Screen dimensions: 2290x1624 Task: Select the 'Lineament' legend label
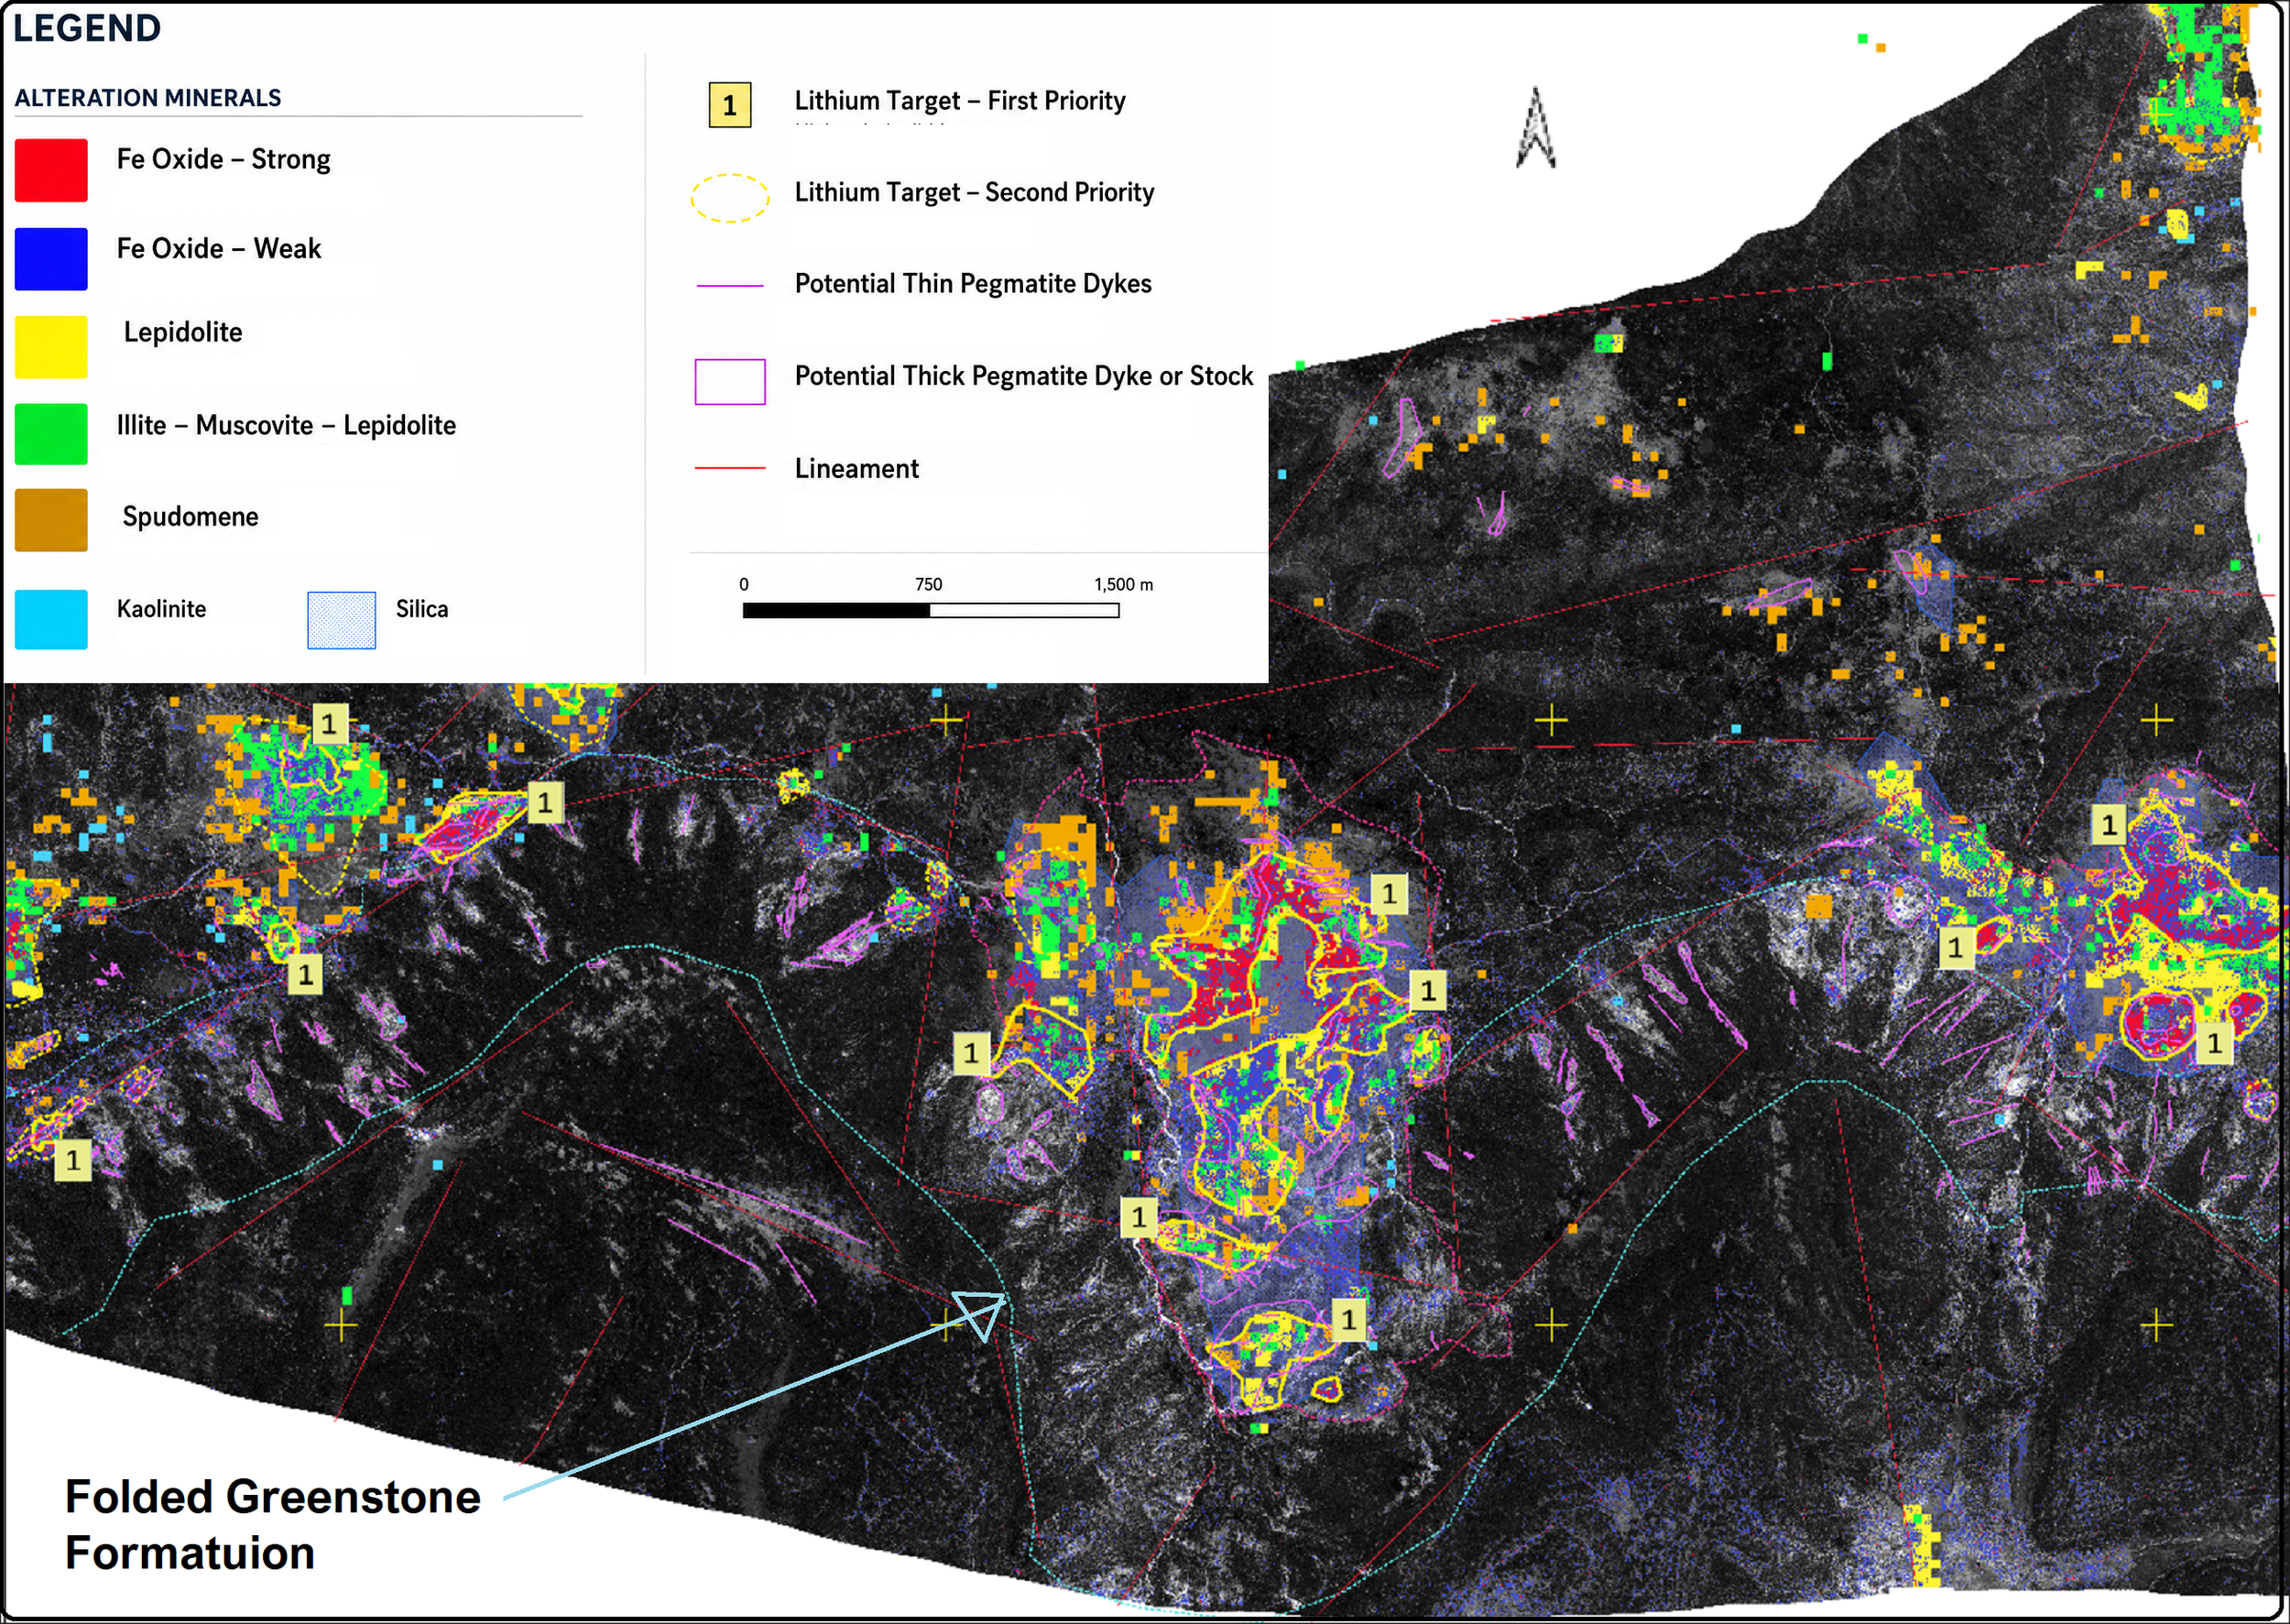click(857, 469)
